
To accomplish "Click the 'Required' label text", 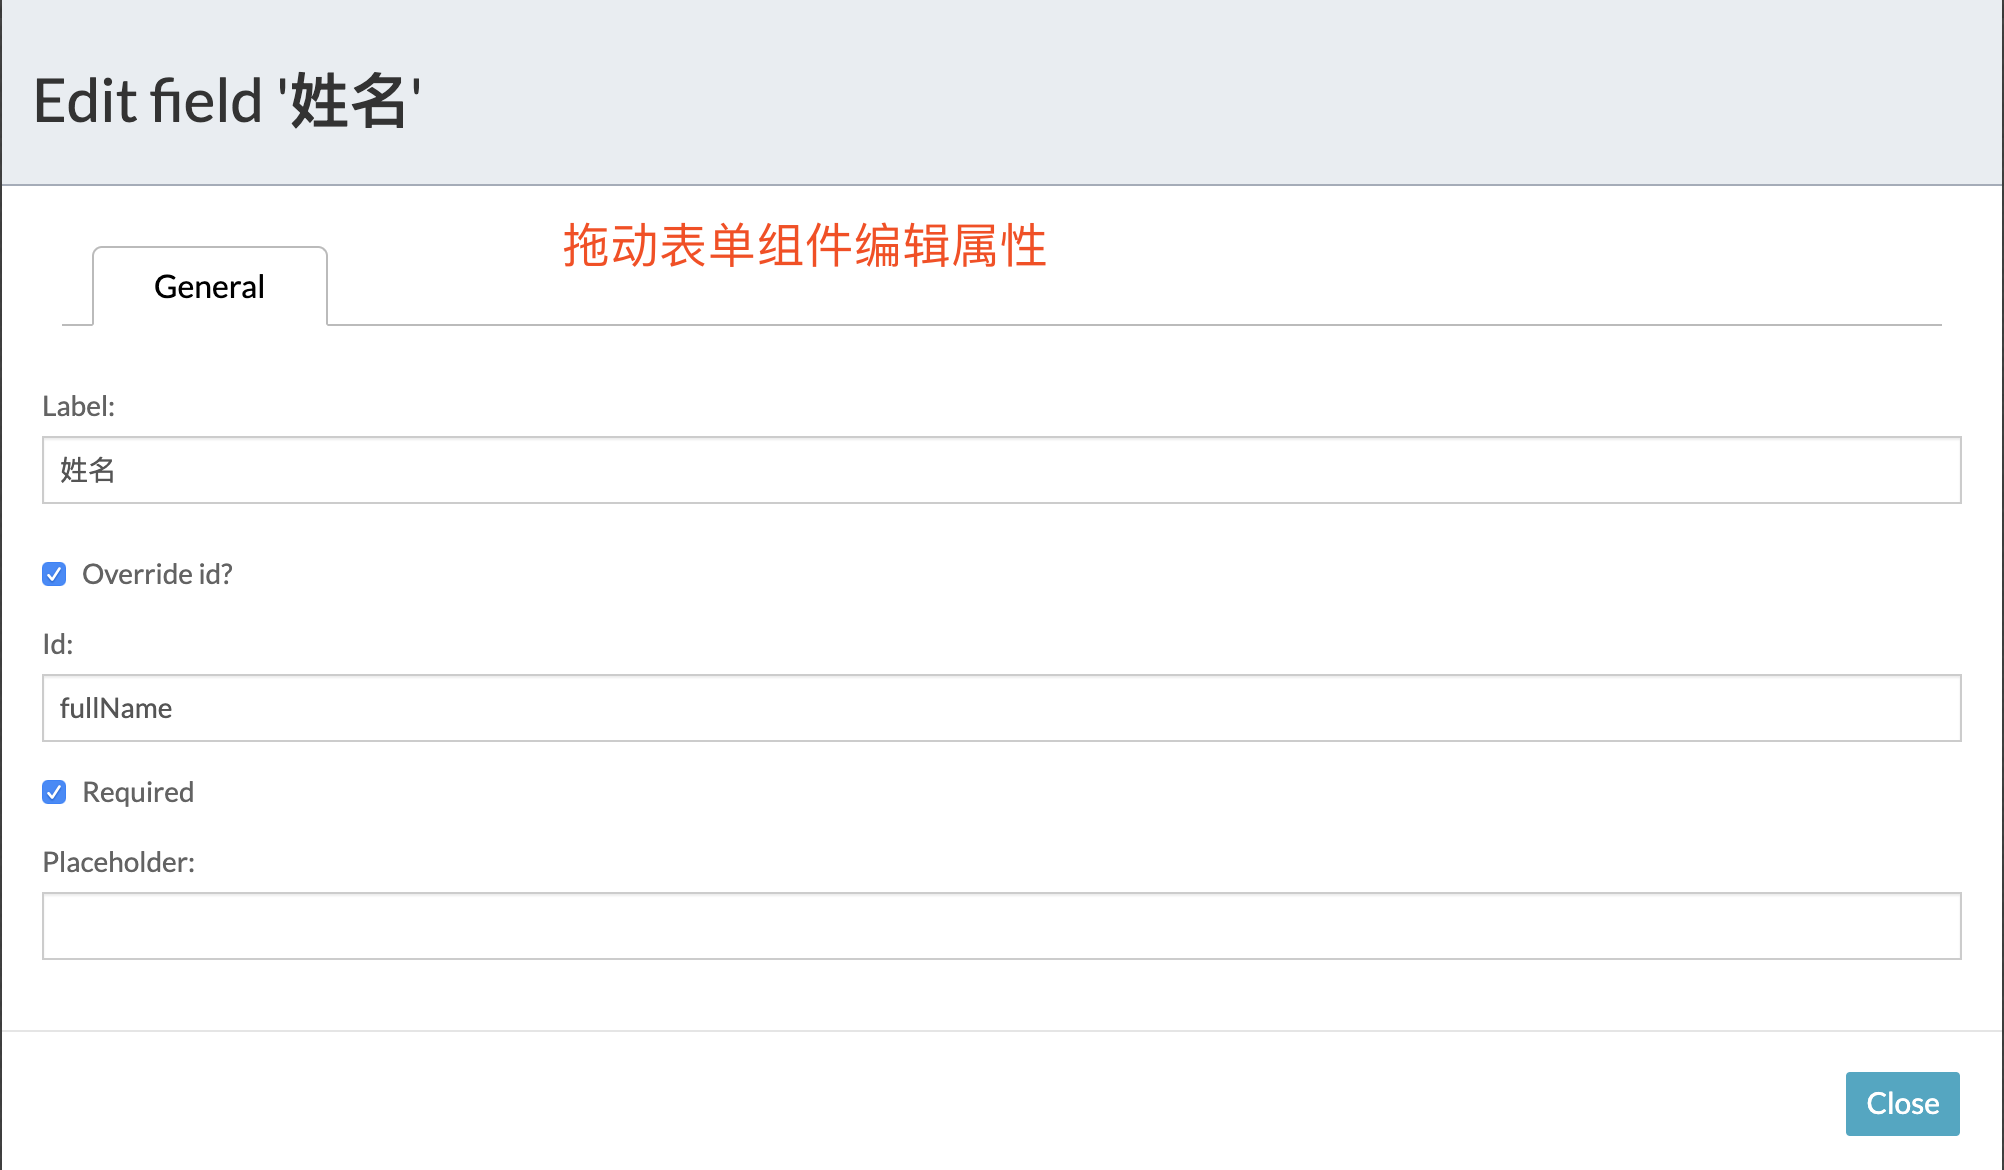I will point(138,792).
